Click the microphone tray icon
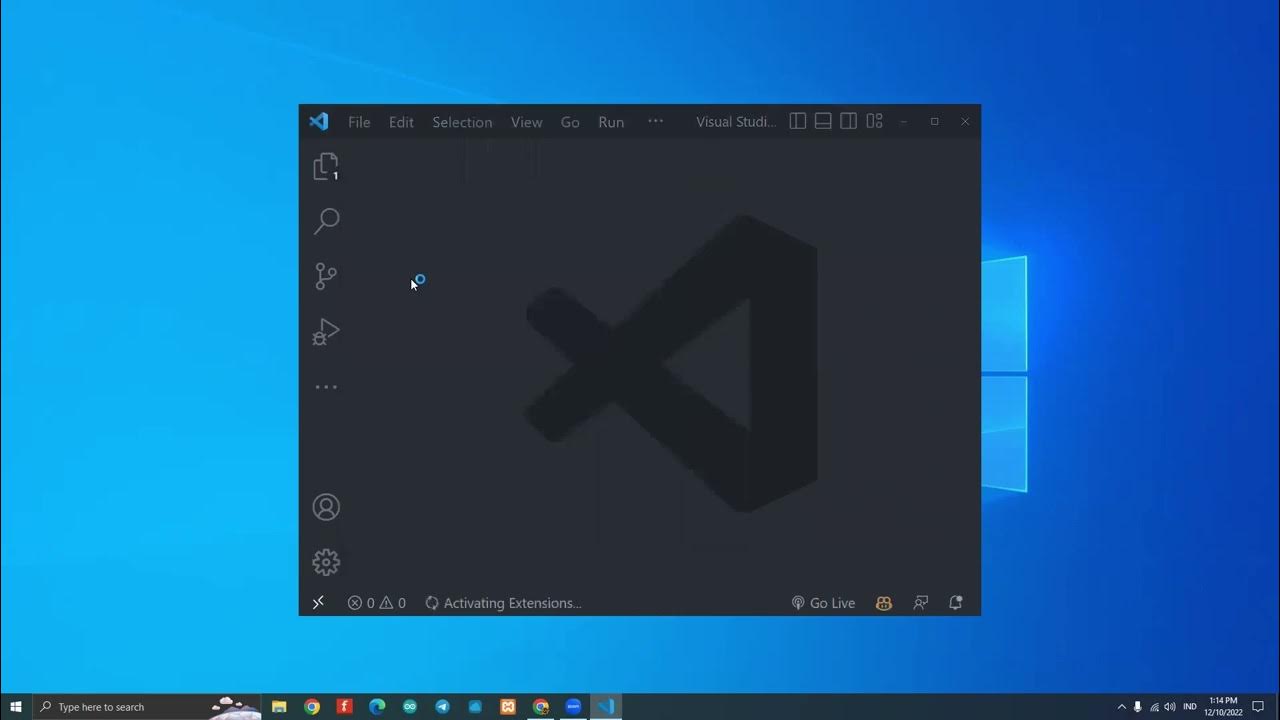1280x720 pixels. point(1137,707)
